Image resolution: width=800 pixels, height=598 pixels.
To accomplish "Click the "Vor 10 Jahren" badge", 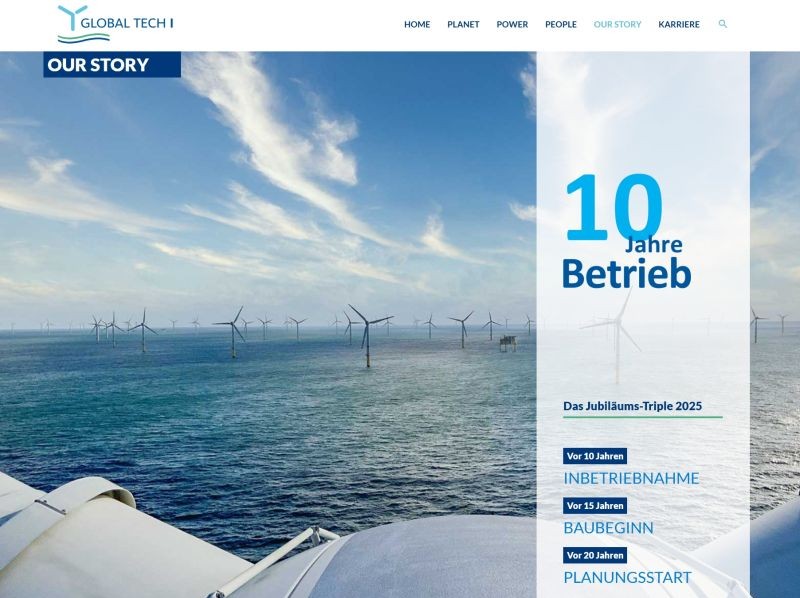I will pos(595,456).
